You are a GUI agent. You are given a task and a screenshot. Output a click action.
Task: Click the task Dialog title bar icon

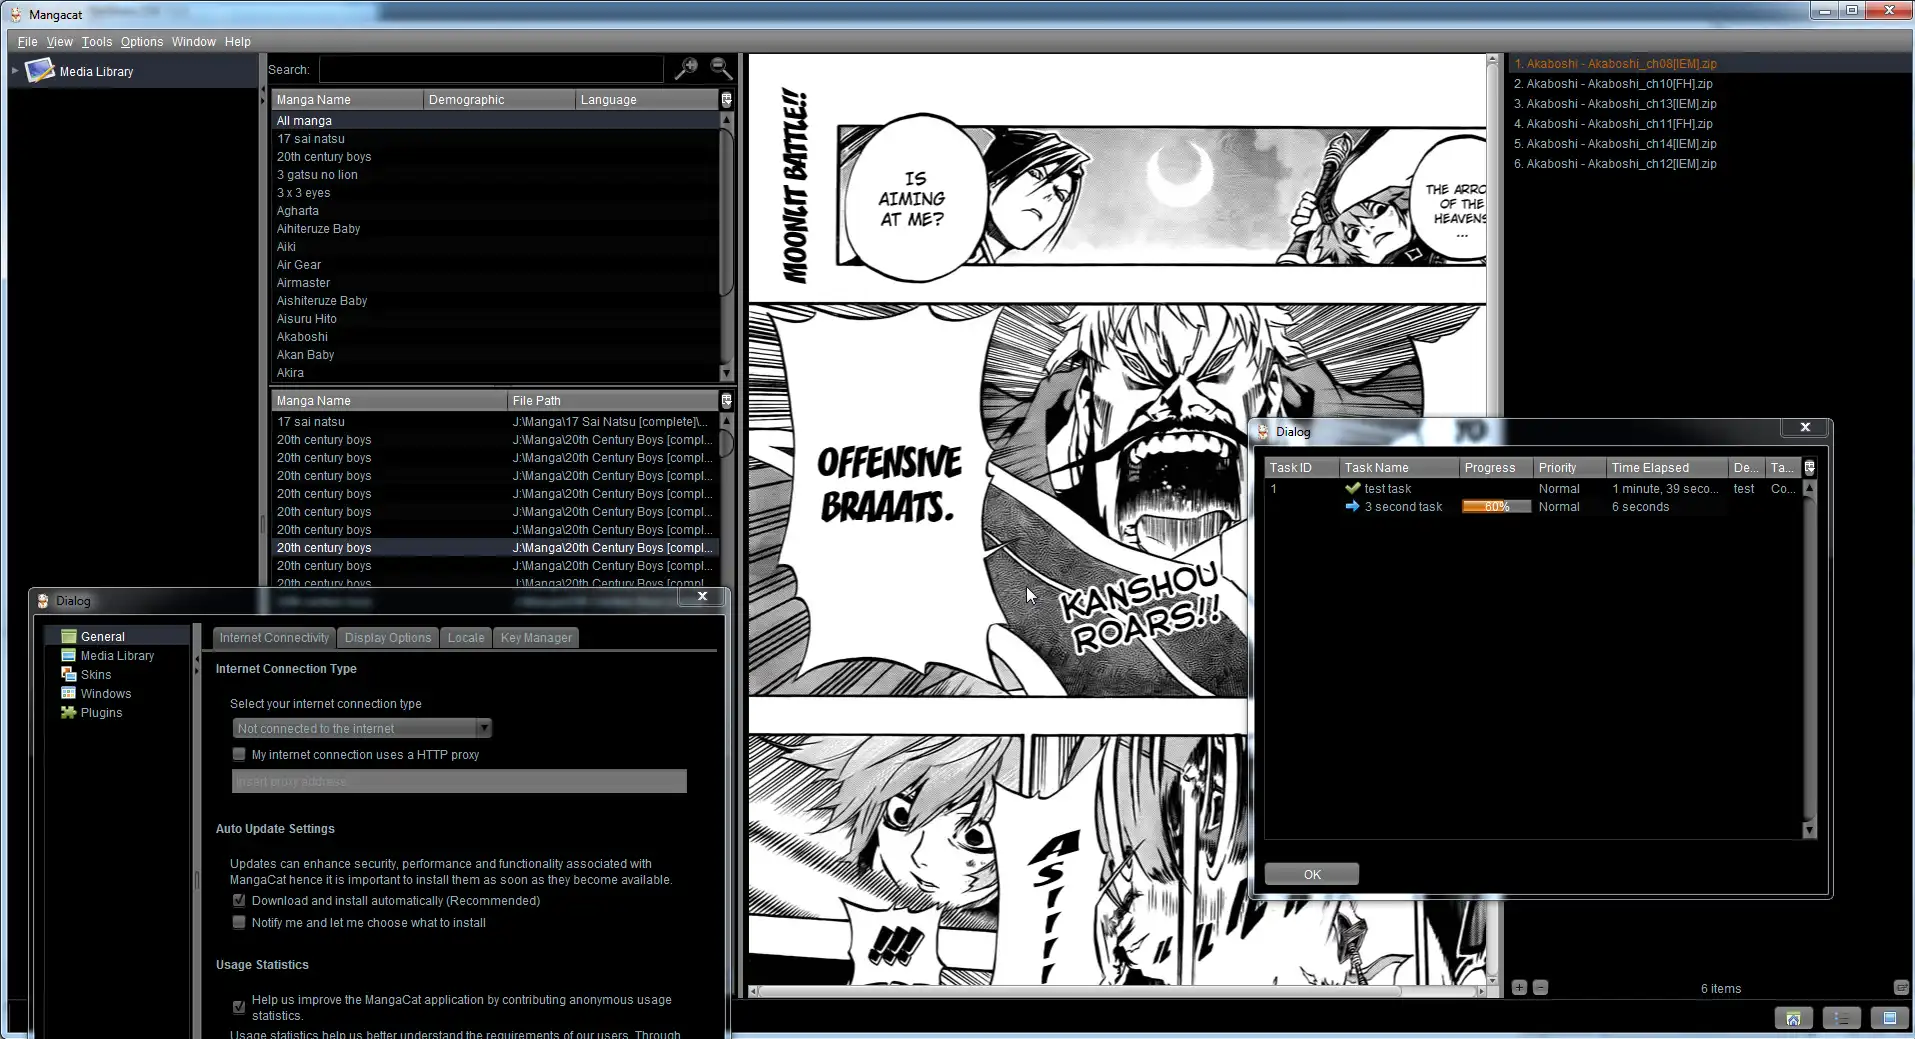pos(1263,431)
